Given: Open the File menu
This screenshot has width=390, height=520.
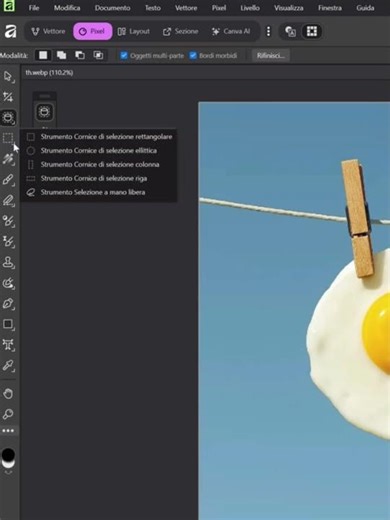Looking at the screenshot, I should tap(34, 8).
